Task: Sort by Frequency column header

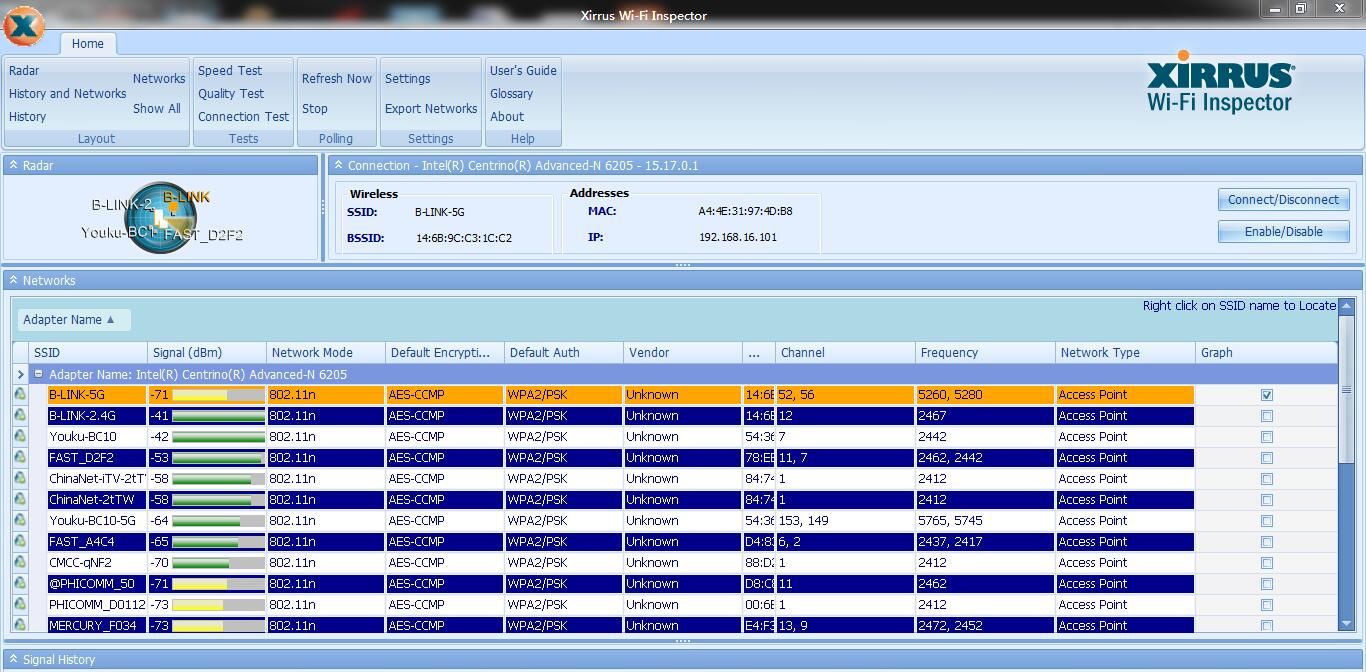Action: (x=985, y=353)
